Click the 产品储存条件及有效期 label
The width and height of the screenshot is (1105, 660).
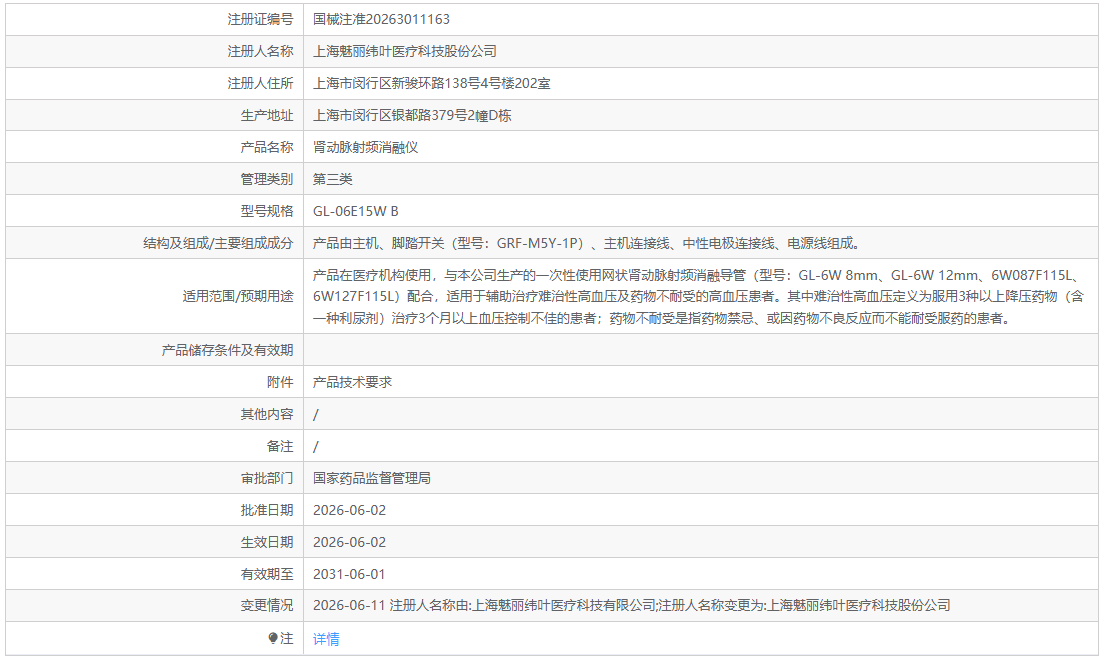click(227, 350)
